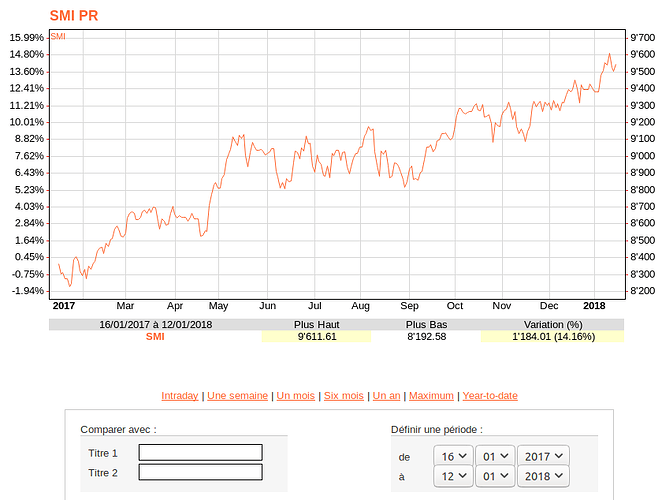Click the Variation (%) column header
662x500 pixels.
tap(553, 324)
